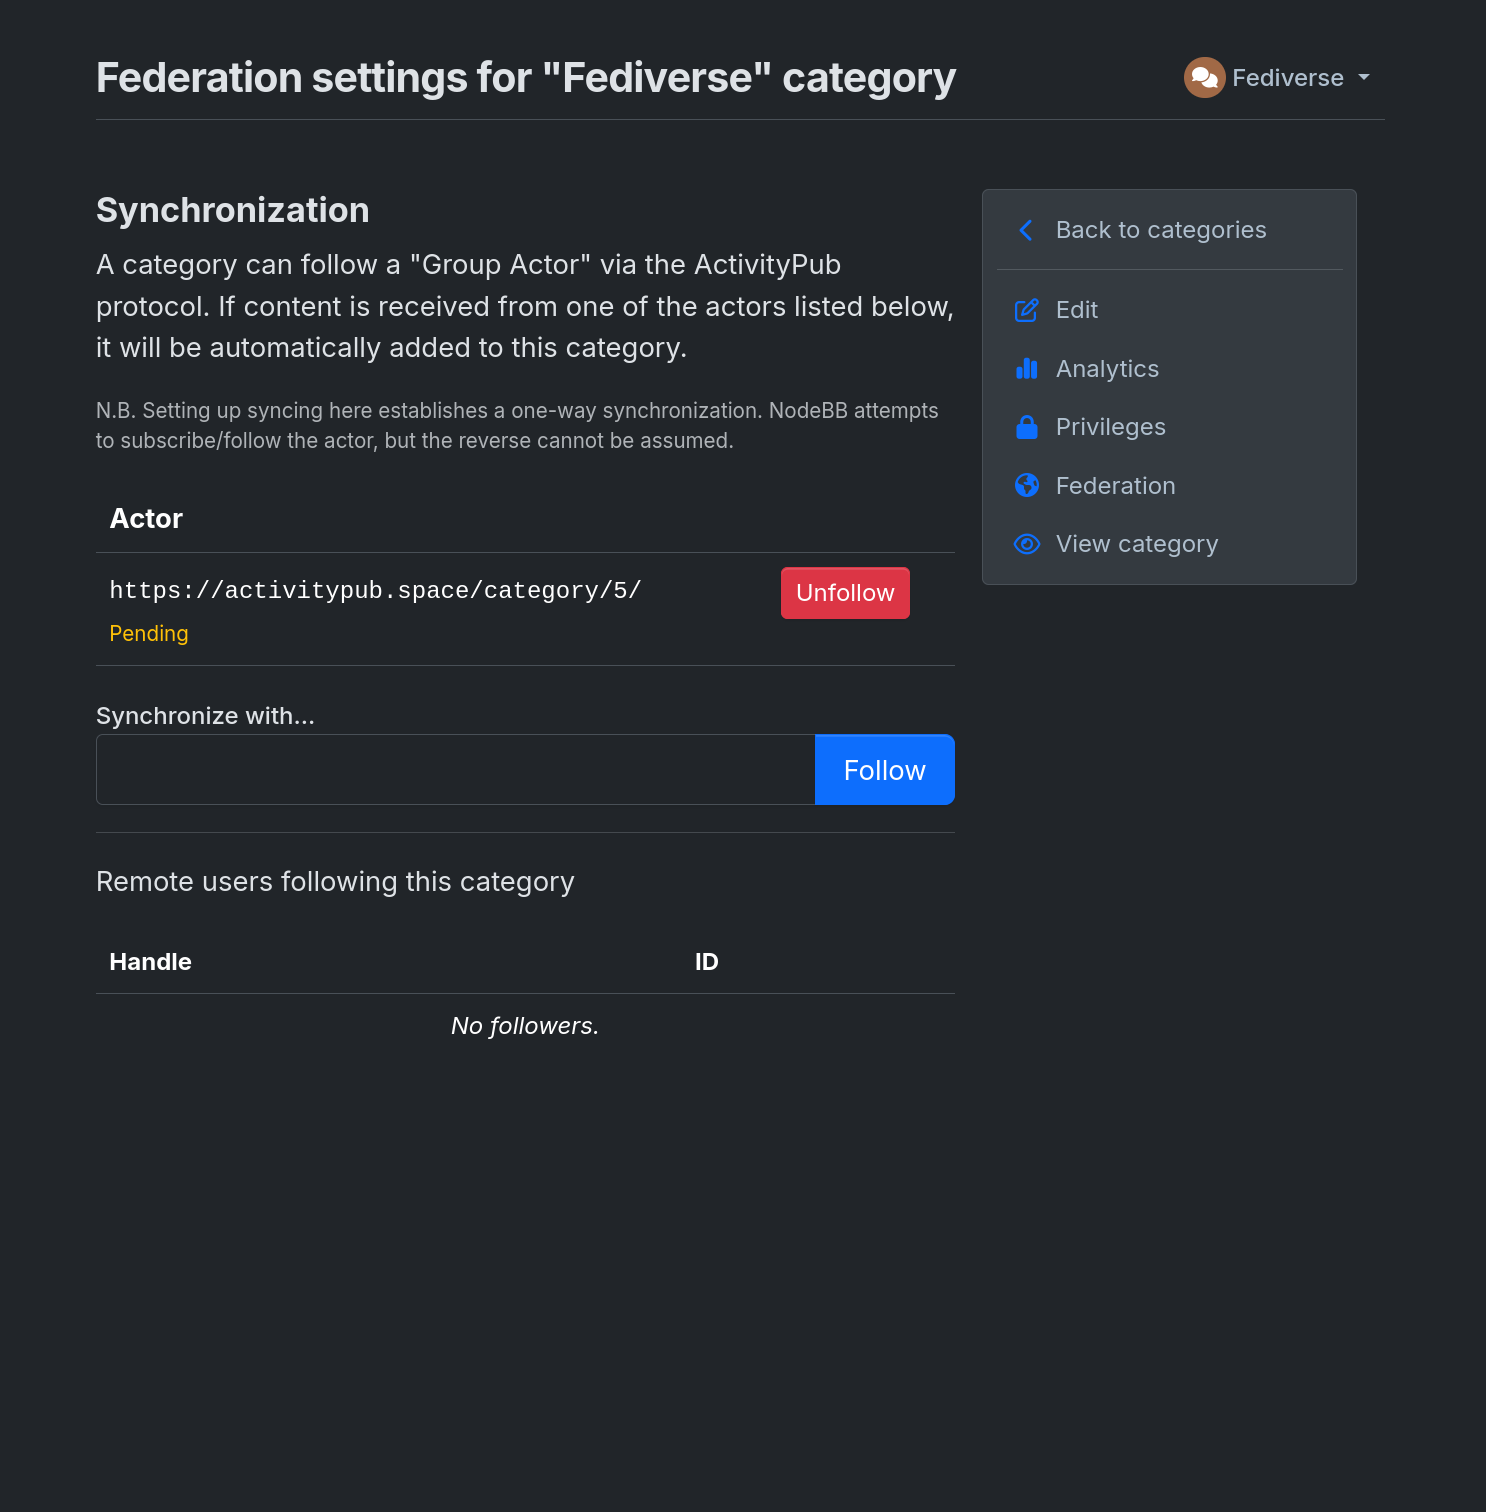Open the View category link

(x=1136, y=544)
